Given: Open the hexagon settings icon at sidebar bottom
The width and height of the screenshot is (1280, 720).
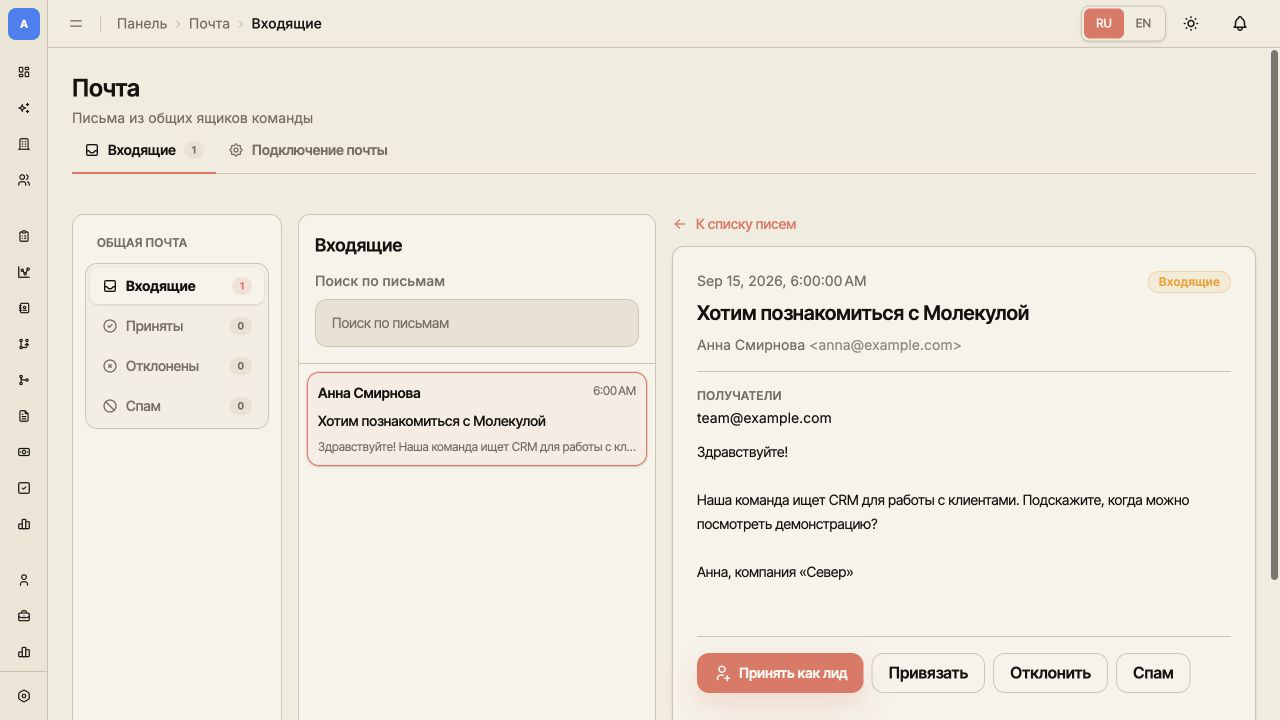Looking at the screenshot, I should [x=24, y=696].
